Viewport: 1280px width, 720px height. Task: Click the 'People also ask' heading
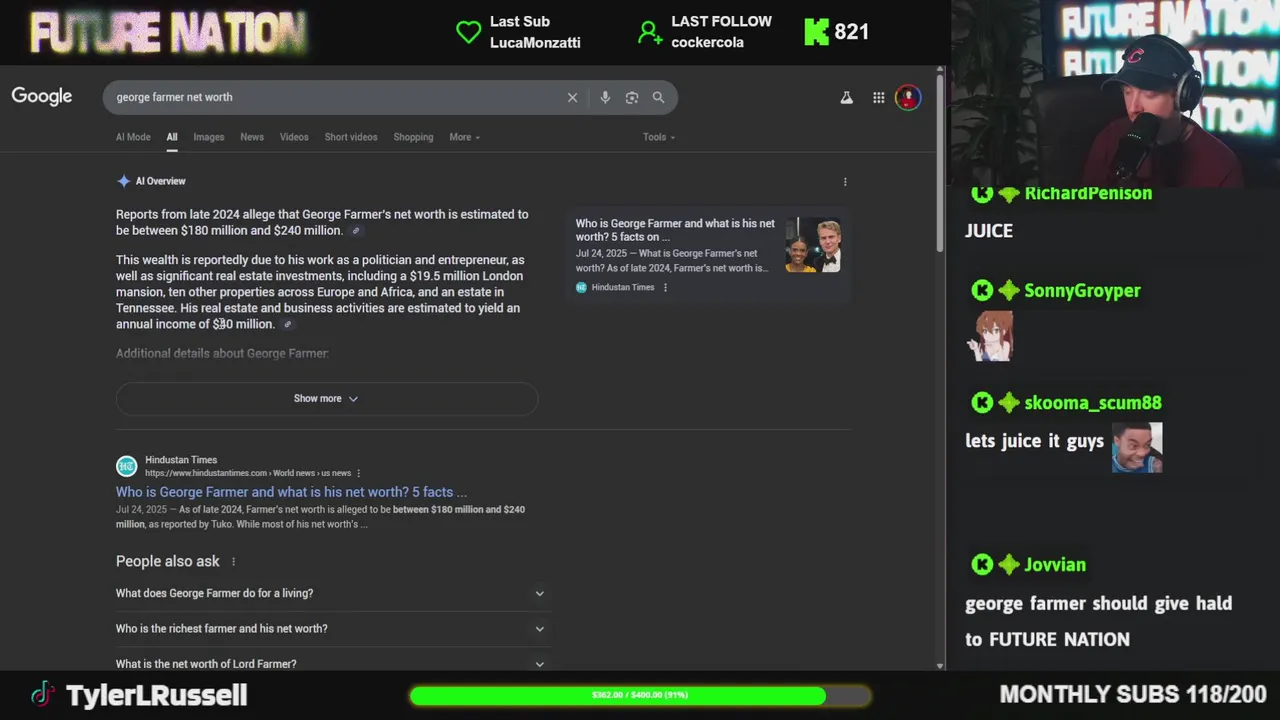pos(168,562)
